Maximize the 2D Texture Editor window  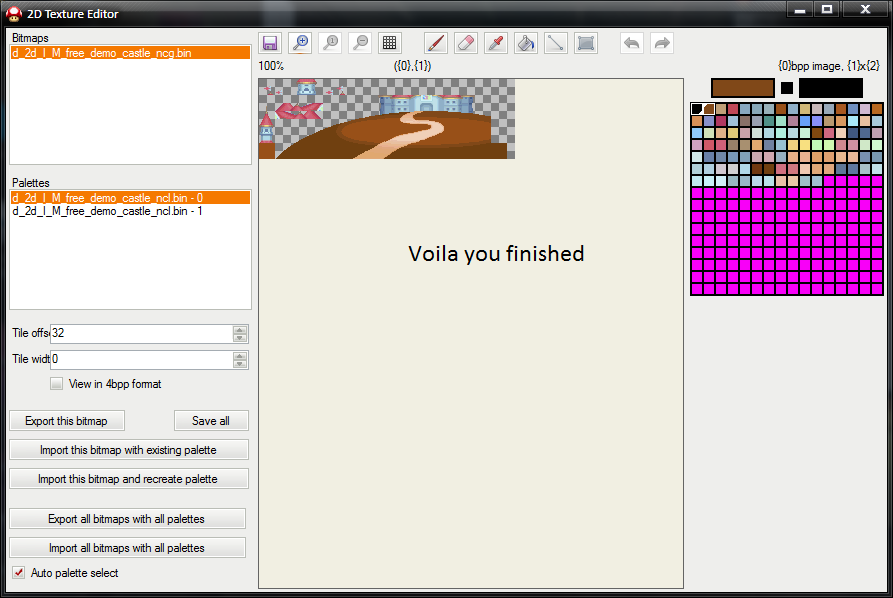(828, 9)
